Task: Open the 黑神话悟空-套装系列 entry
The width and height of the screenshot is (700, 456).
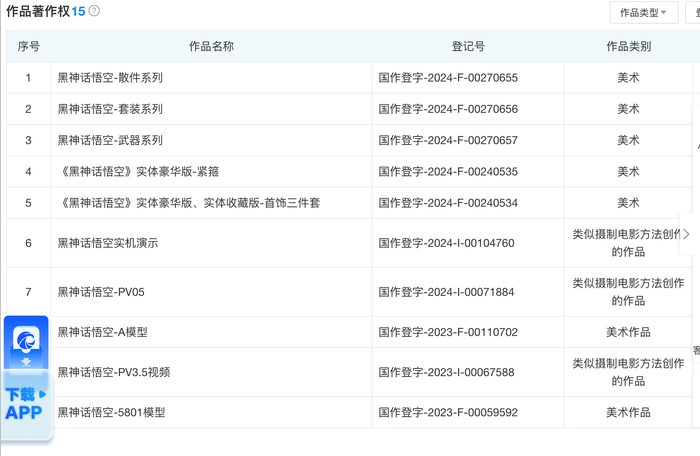Action: pos(110,109)
